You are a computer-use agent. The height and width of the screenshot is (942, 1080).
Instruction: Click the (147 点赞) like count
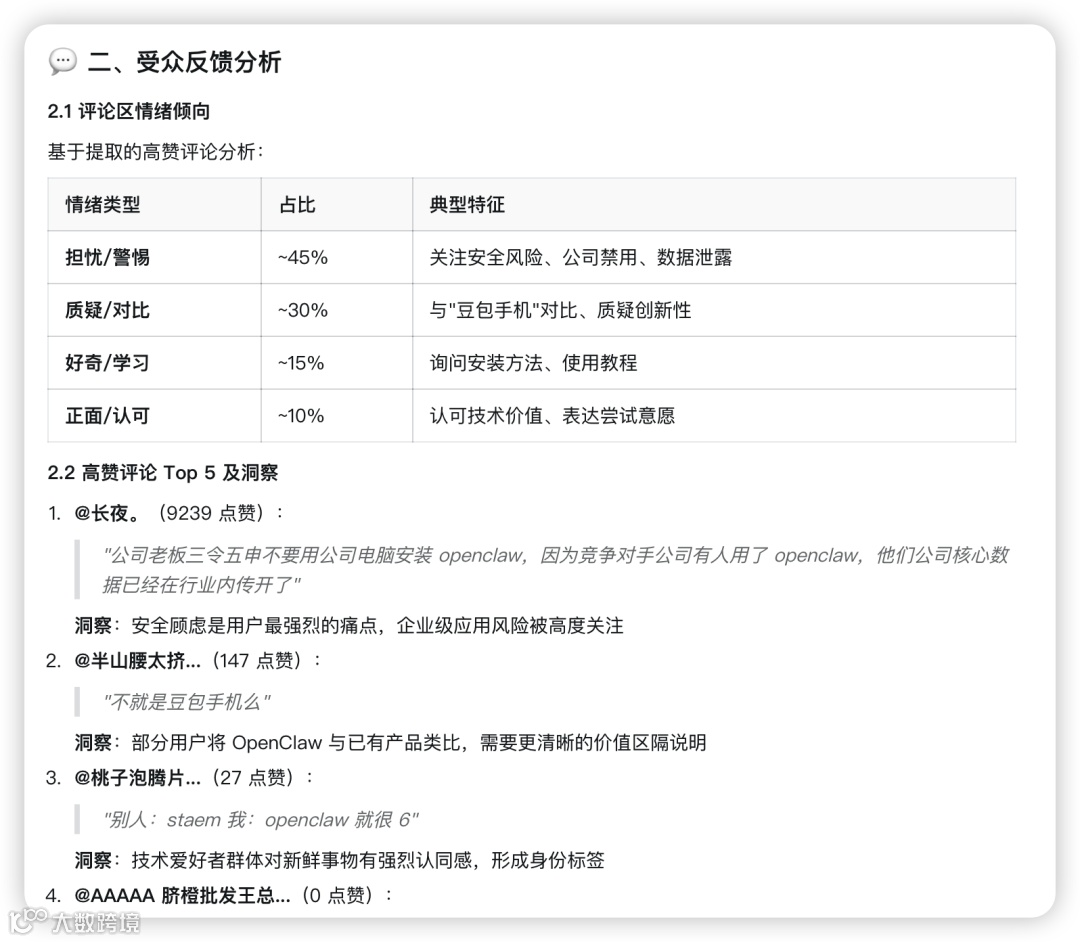(258, 661)
